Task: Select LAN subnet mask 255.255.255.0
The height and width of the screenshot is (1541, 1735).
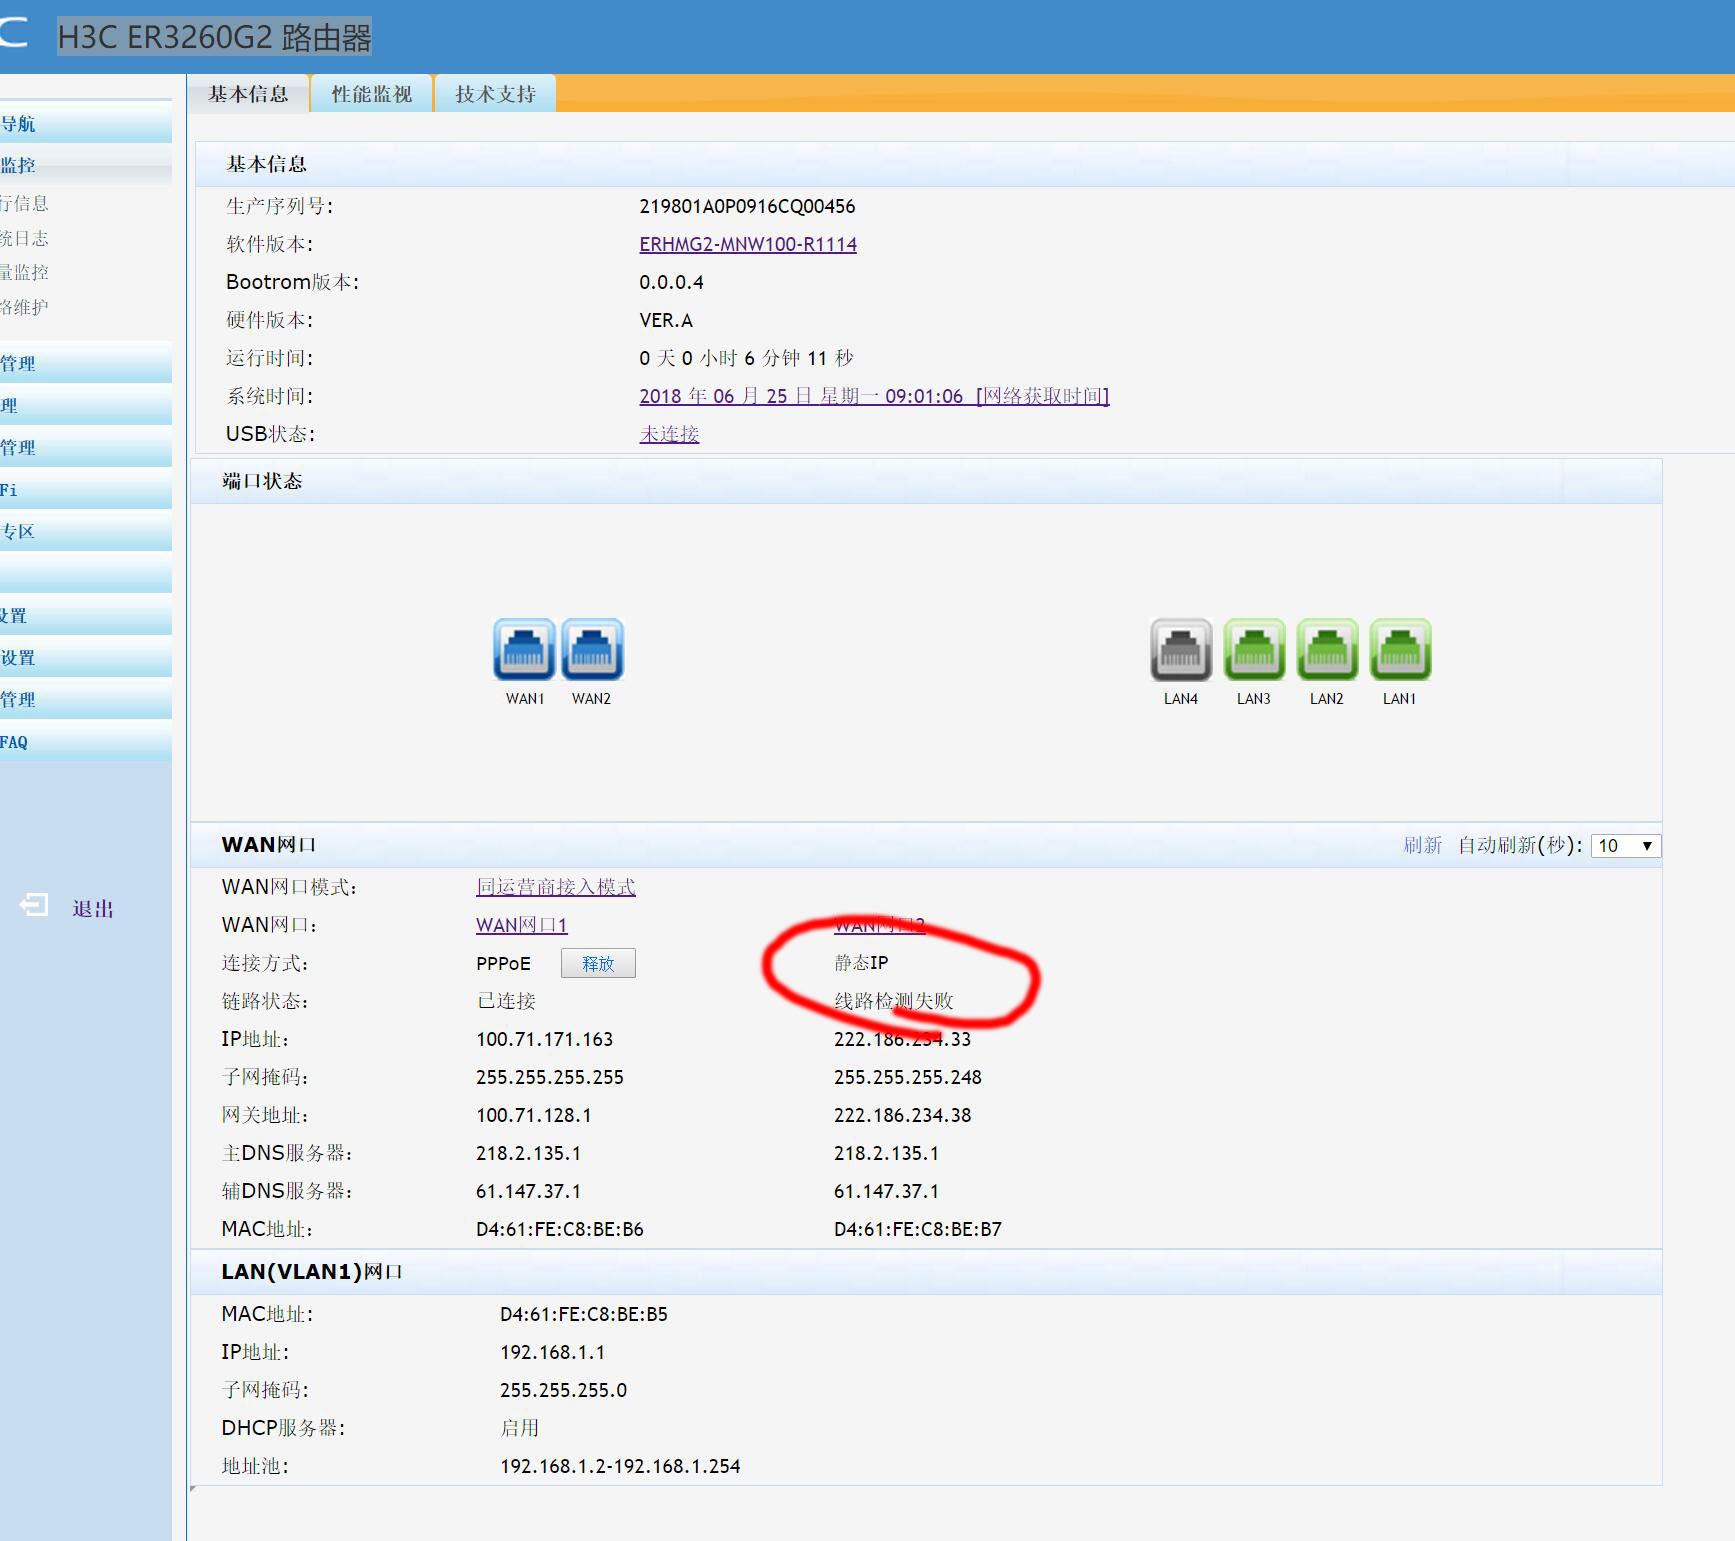Action: pos(564,1390)
